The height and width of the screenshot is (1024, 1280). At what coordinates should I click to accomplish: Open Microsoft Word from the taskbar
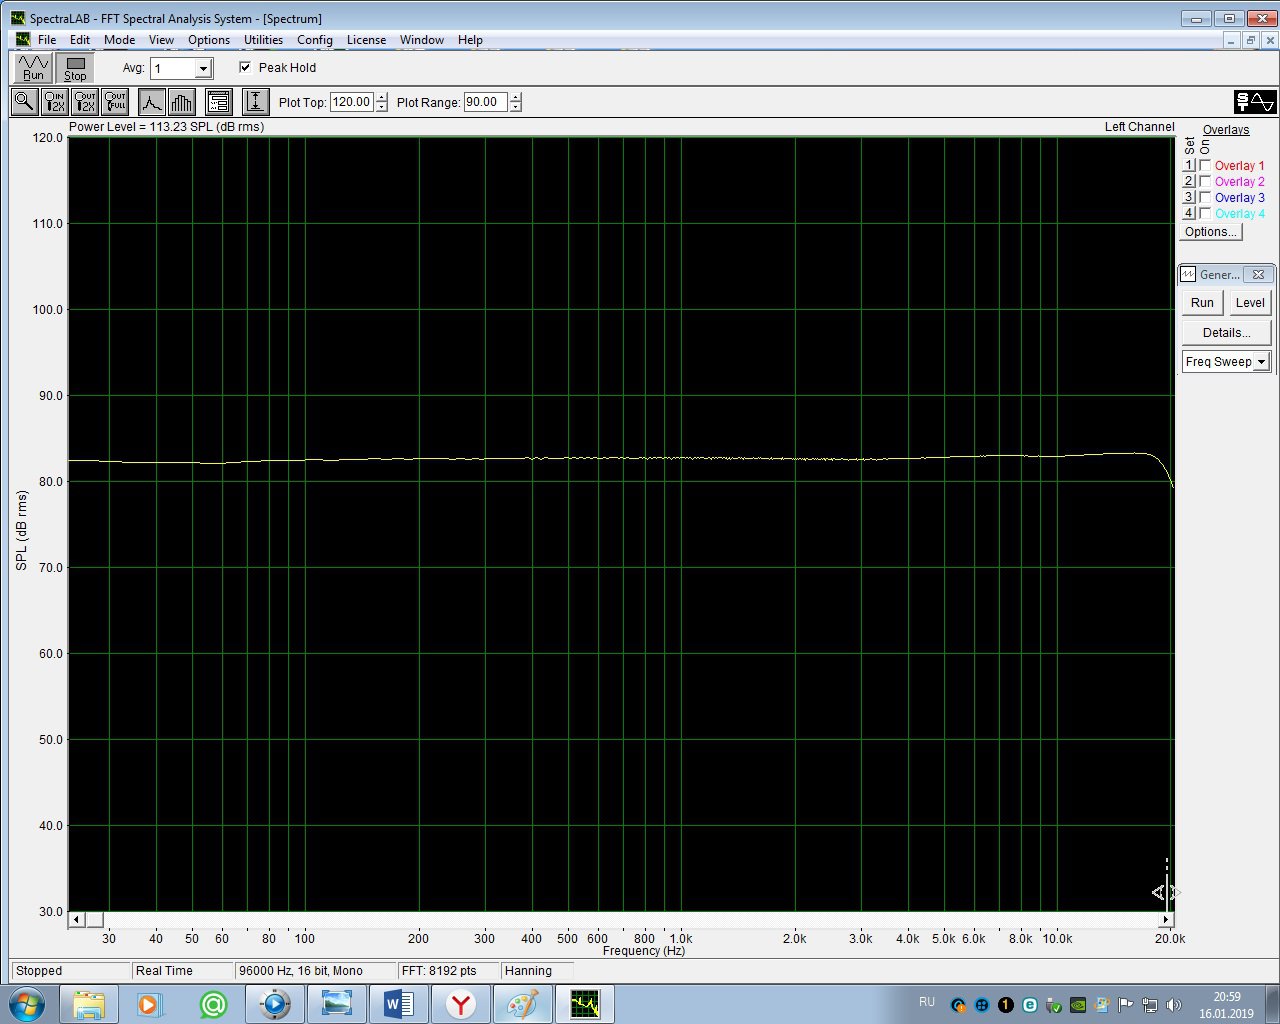(399, 1004)
